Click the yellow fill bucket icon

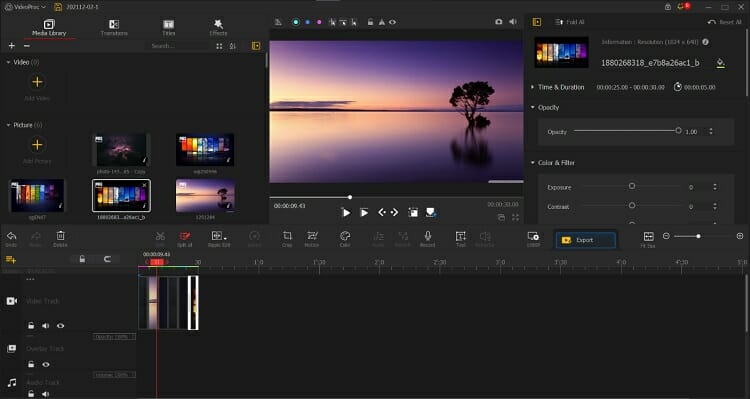[x=720, y=63]
